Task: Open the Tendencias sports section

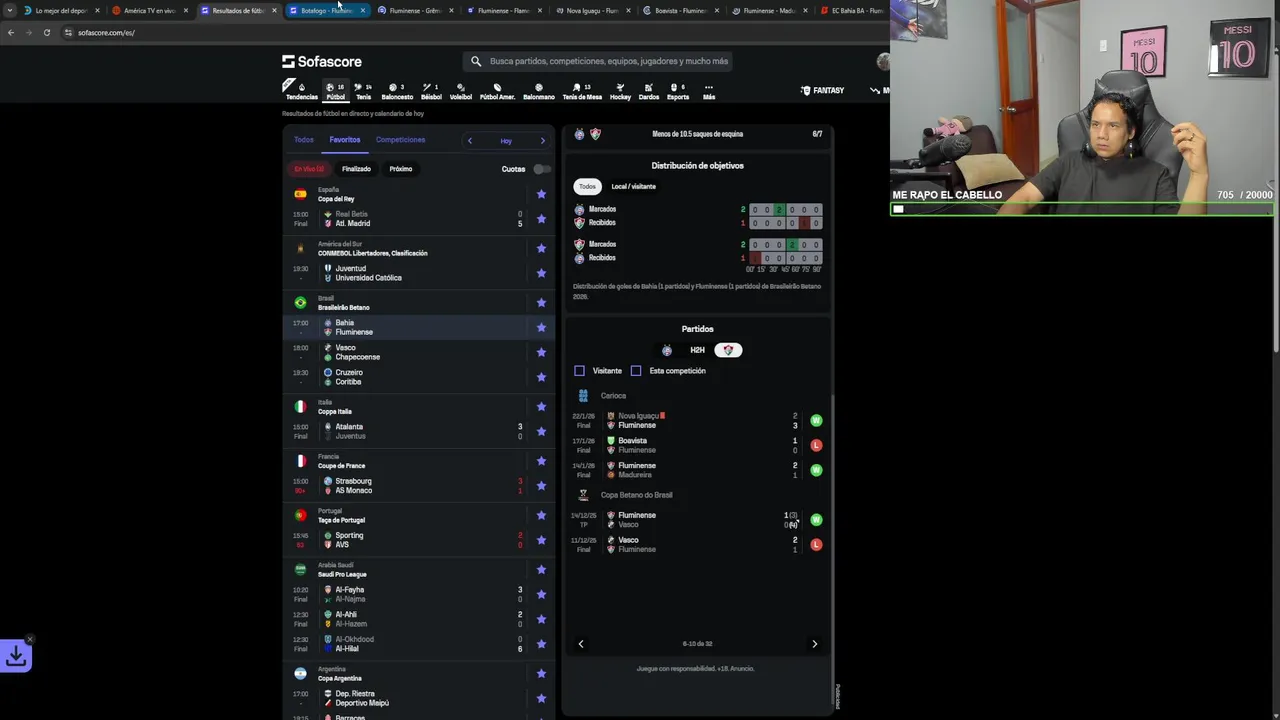Action: point(301,91)
